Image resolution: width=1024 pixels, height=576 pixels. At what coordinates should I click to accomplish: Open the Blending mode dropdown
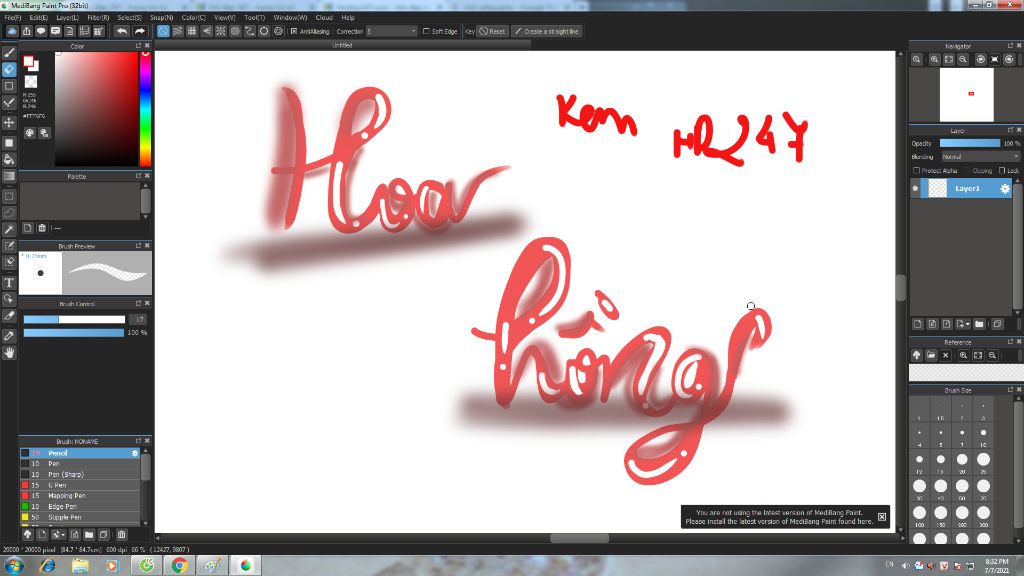click(x=980, y=157)
